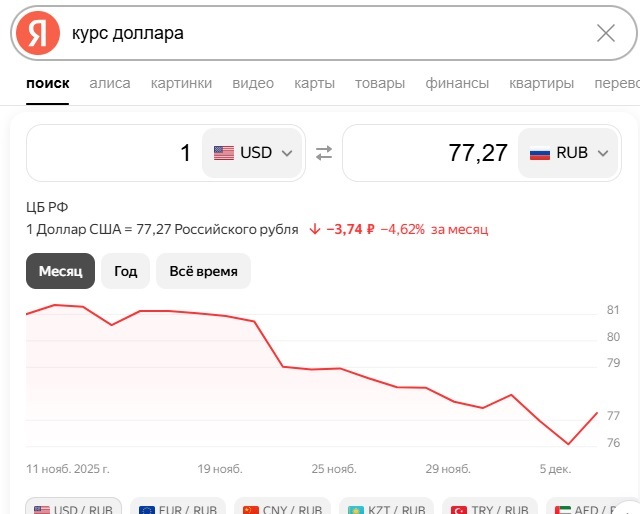This screenshot has height=514, width=640.
Task: Open the RUB currency dropdown
Action: pyautogui.click(x=568, y=153)
